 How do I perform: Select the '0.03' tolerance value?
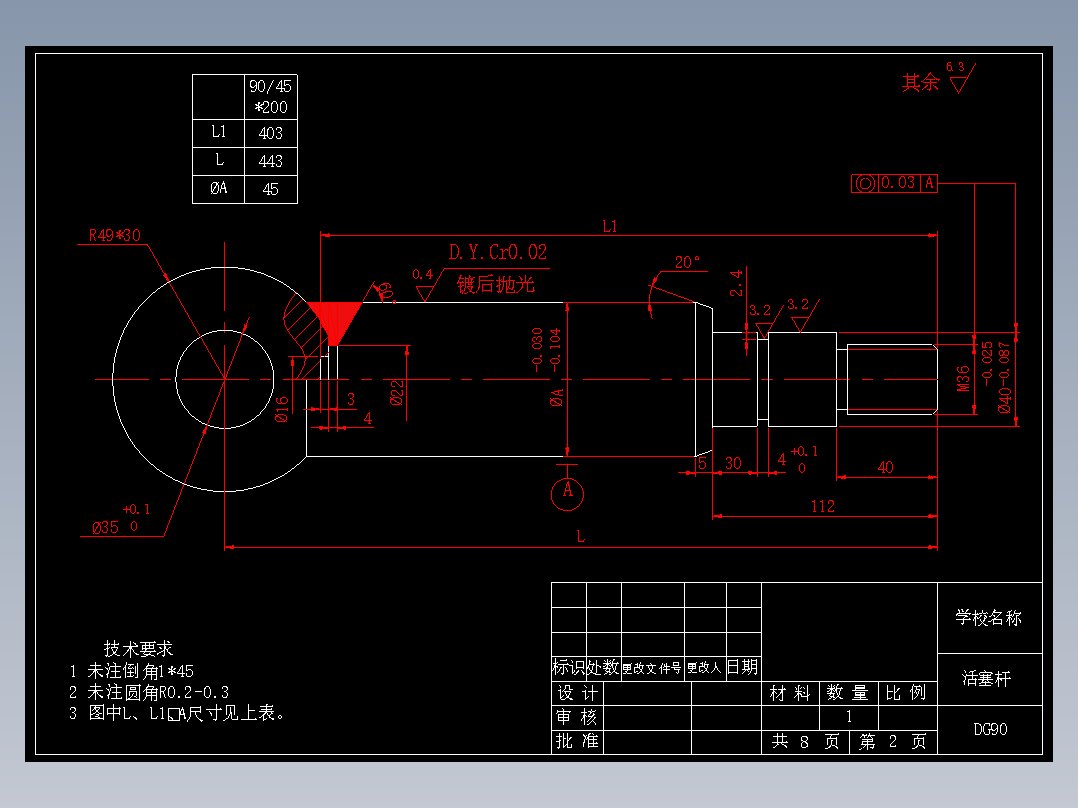pos(899,183)
